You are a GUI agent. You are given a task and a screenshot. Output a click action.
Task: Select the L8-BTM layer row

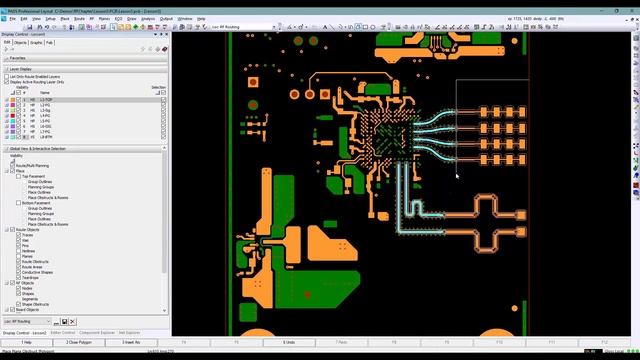point(86,137)
